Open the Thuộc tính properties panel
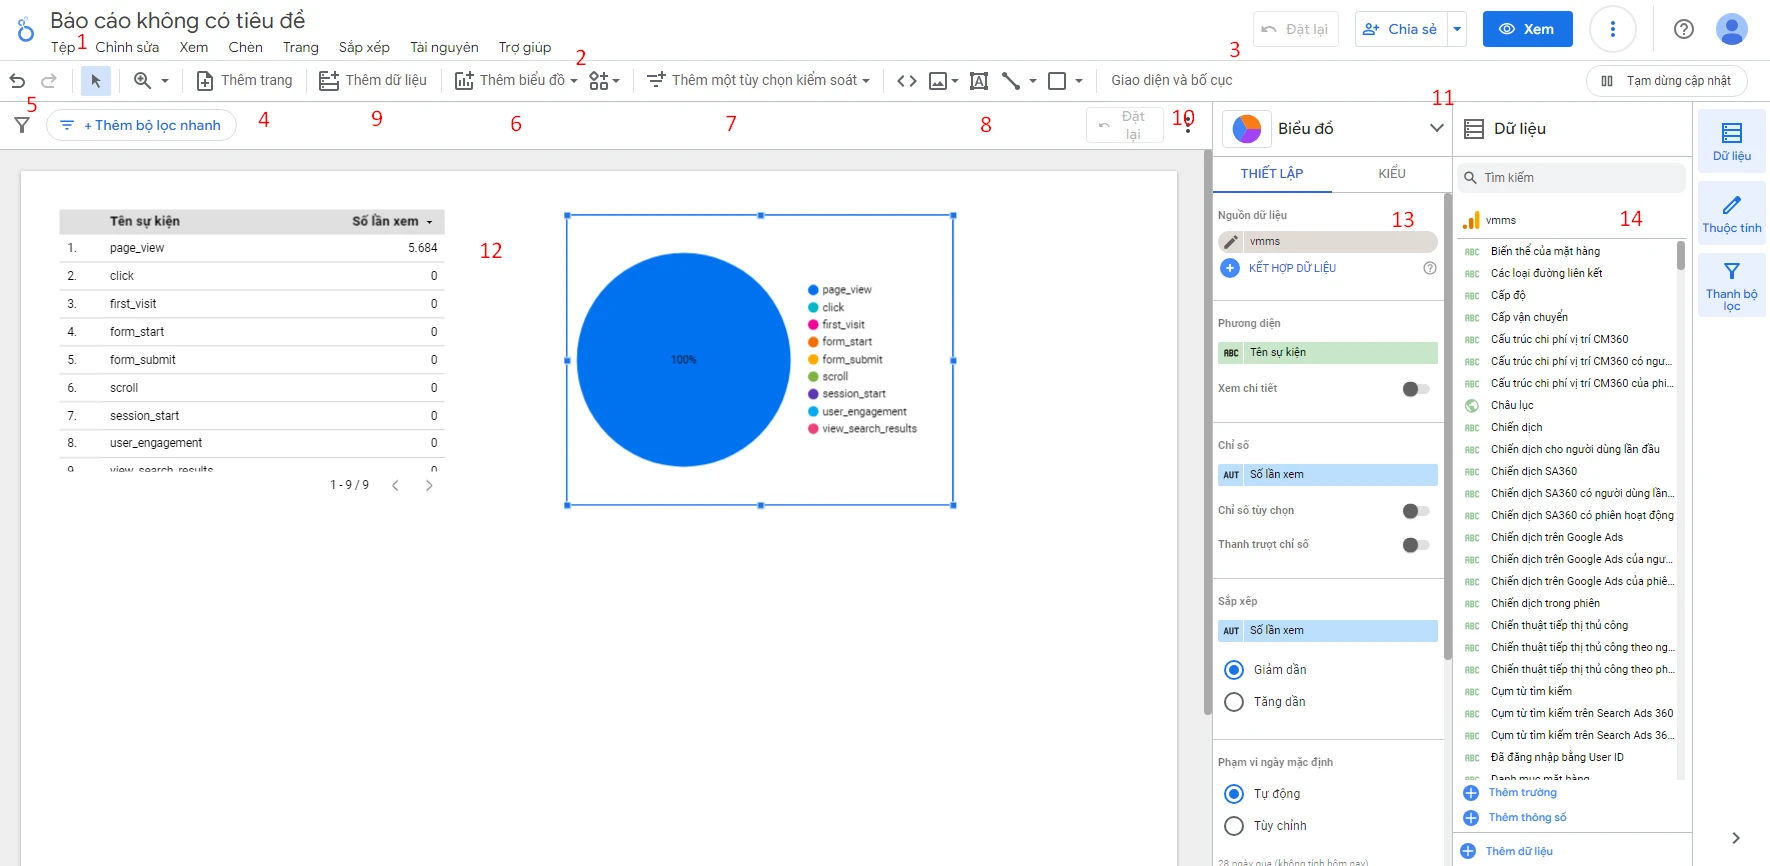 1731,214
